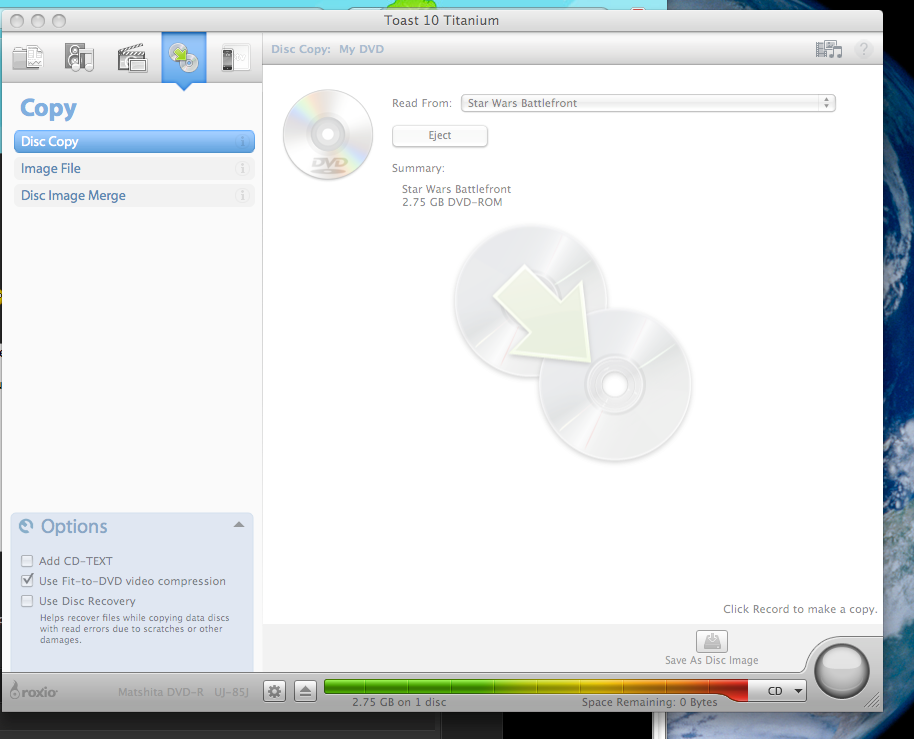
Task: Select Disc Copy in sidebar
Action: (x=134, y=142)
